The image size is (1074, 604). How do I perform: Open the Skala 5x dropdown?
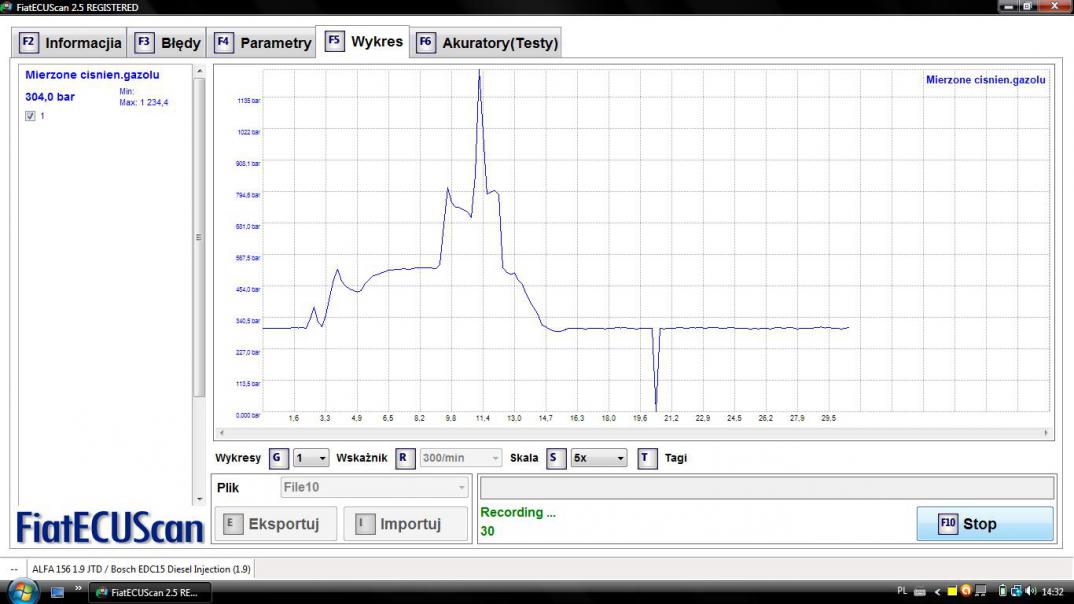click(599, 458)
